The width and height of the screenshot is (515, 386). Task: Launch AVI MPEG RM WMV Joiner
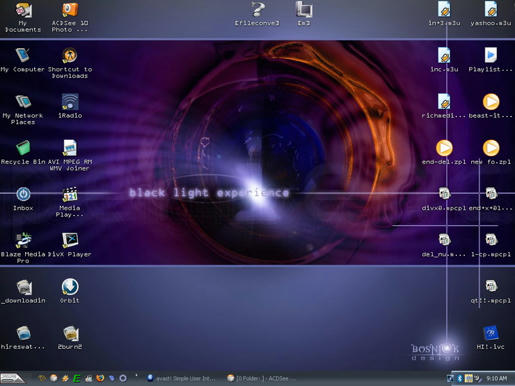[70, 155]
